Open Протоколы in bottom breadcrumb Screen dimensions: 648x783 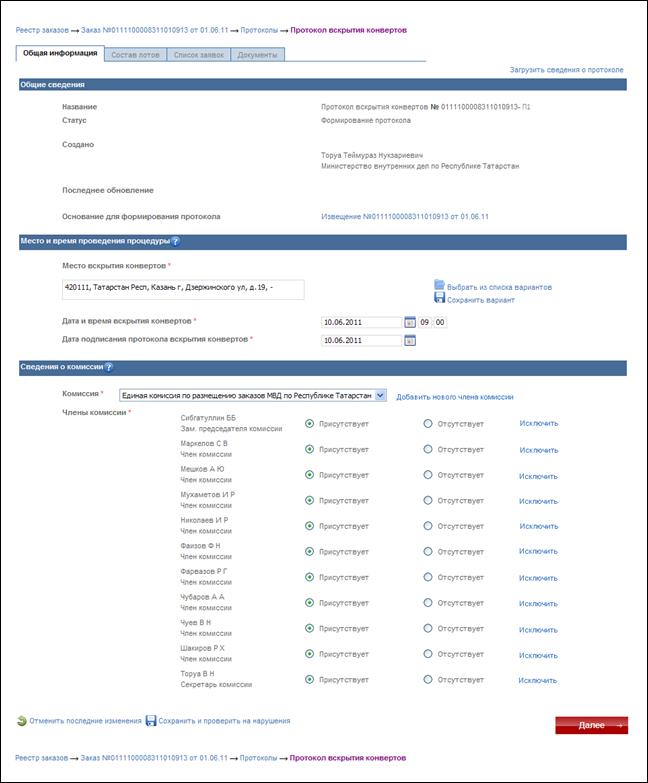coord(259,758)
